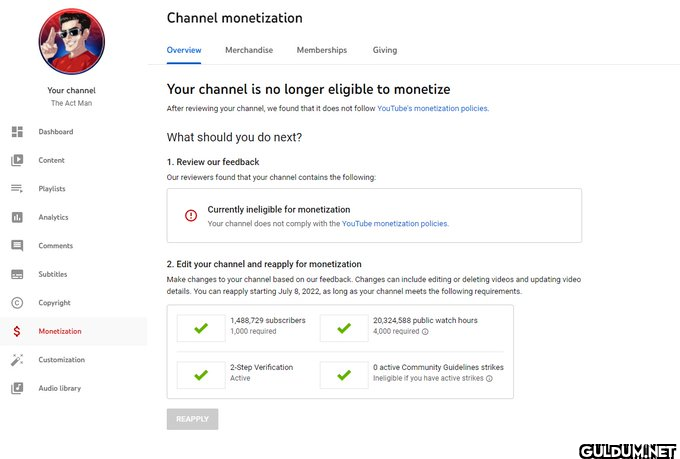Click '2. Edit your channel and reapply' heading
This screenshot has width=680, height=459.
[264, 264]
